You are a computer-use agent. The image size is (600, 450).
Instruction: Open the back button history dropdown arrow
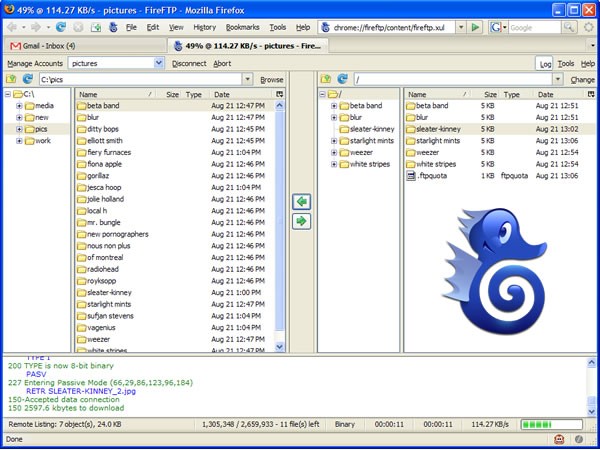coord(23,28)
